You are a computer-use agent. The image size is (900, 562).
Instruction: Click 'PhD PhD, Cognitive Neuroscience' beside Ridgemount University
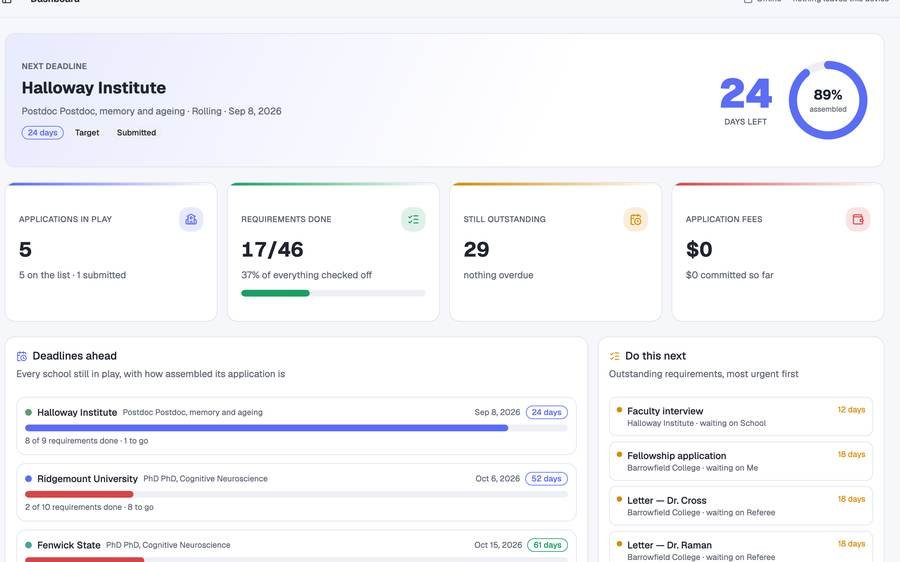(205, 479)
